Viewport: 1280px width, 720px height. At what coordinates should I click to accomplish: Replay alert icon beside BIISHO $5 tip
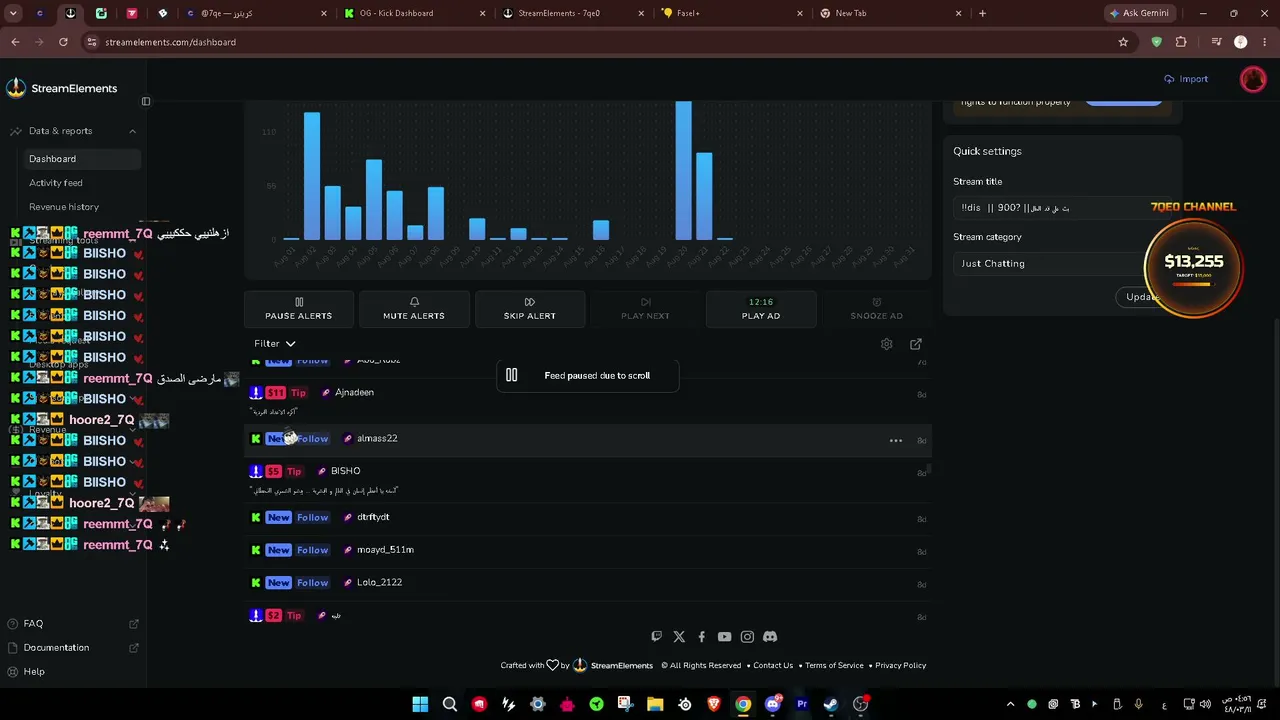(x=322, y=471)
